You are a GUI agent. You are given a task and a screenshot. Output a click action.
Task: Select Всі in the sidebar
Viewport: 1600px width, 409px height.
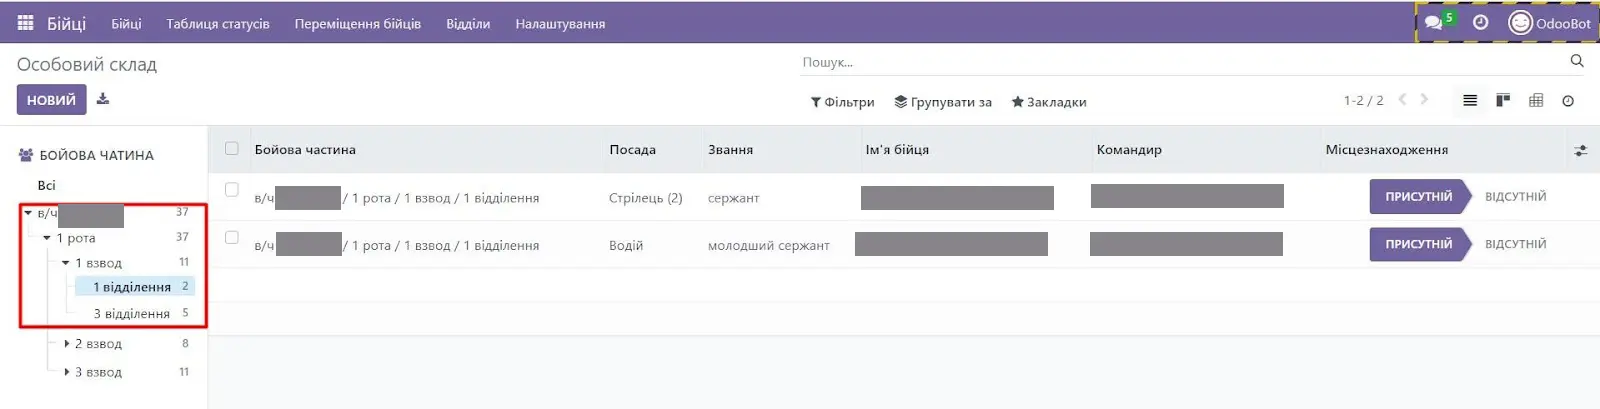(x=46, y=185)
